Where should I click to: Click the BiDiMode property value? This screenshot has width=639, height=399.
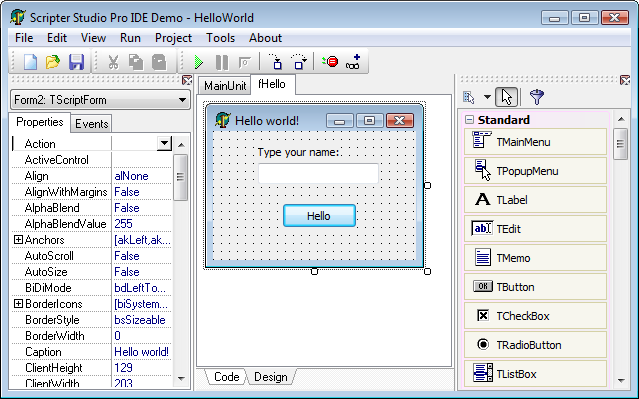[140, 288]
